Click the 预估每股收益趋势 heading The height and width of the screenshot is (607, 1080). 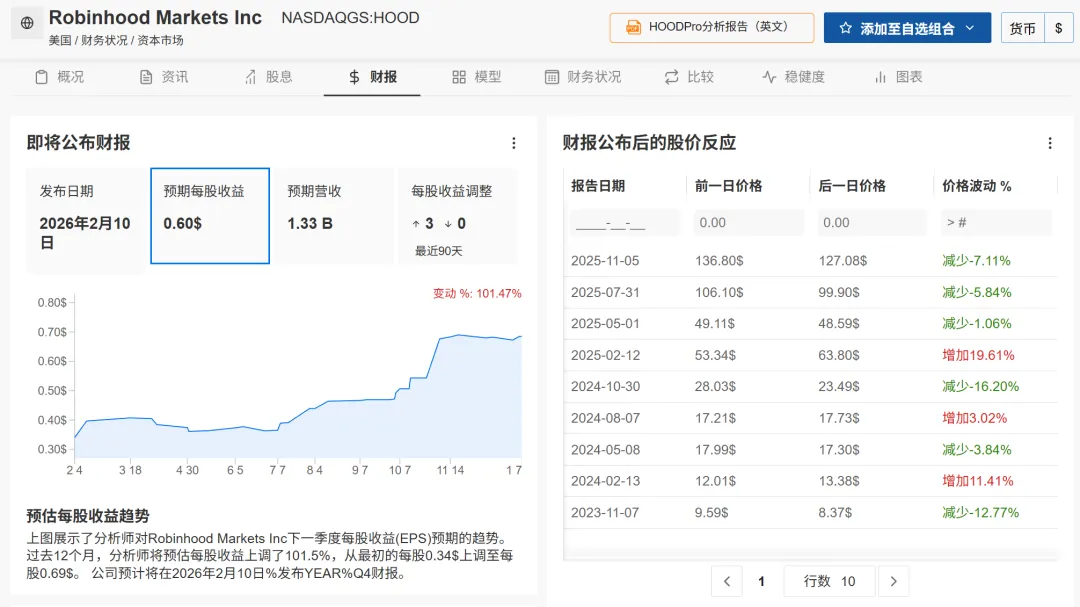87,516
